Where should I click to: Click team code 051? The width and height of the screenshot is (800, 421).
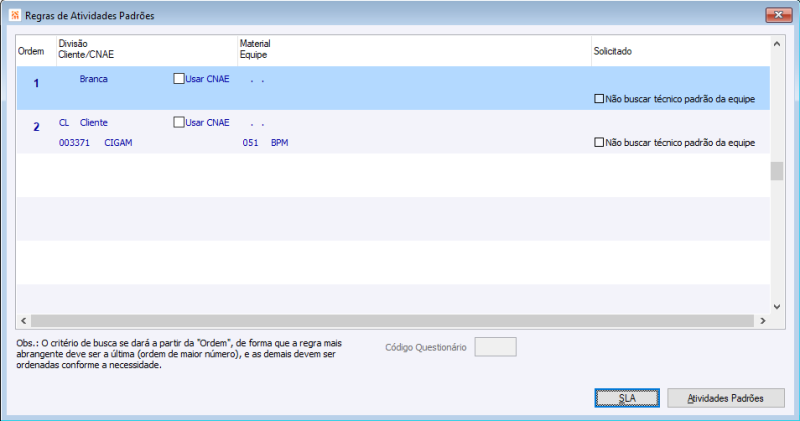250,143
